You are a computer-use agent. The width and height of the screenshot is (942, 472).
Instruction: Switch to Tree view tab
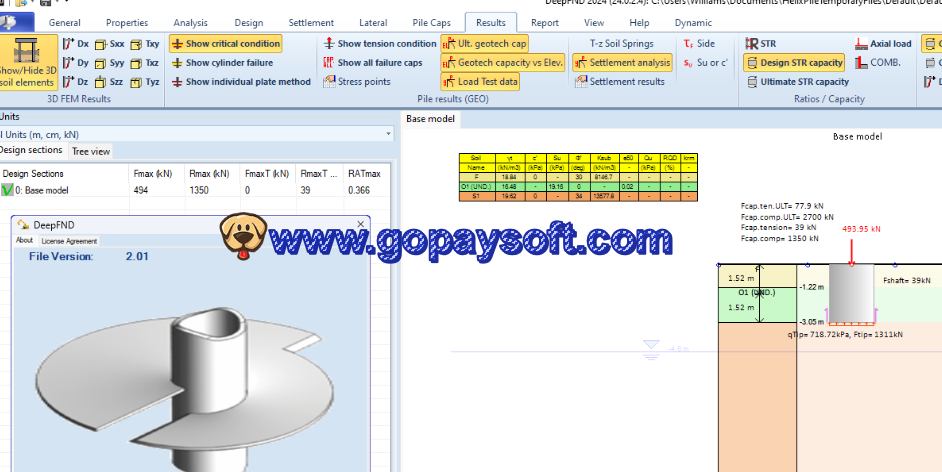click(x=91, y=151)
